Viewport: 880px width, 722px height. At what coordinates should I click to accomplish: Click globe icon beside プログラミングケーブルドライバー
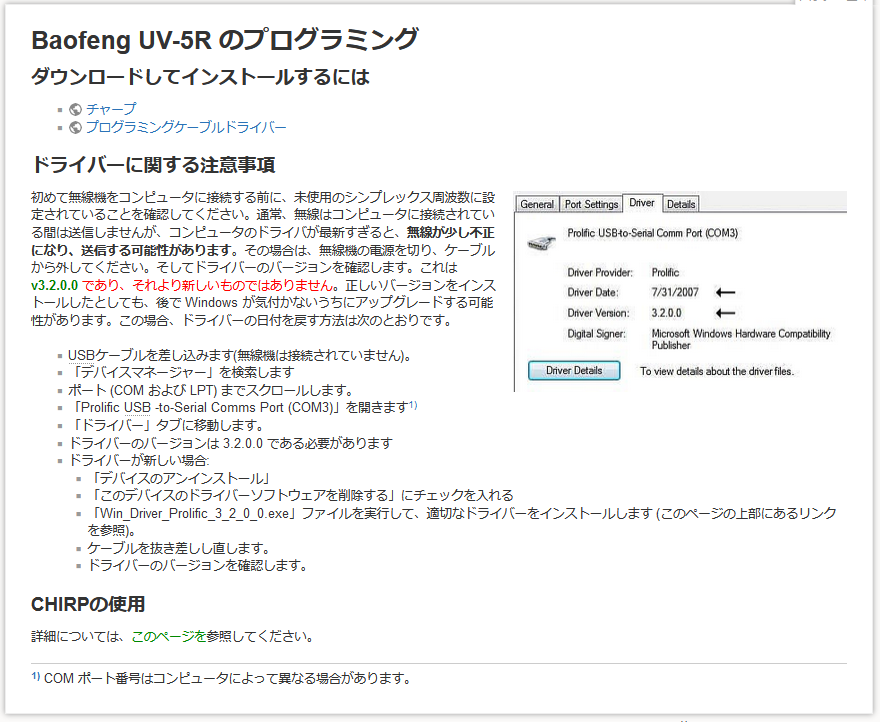pos(75,127)
